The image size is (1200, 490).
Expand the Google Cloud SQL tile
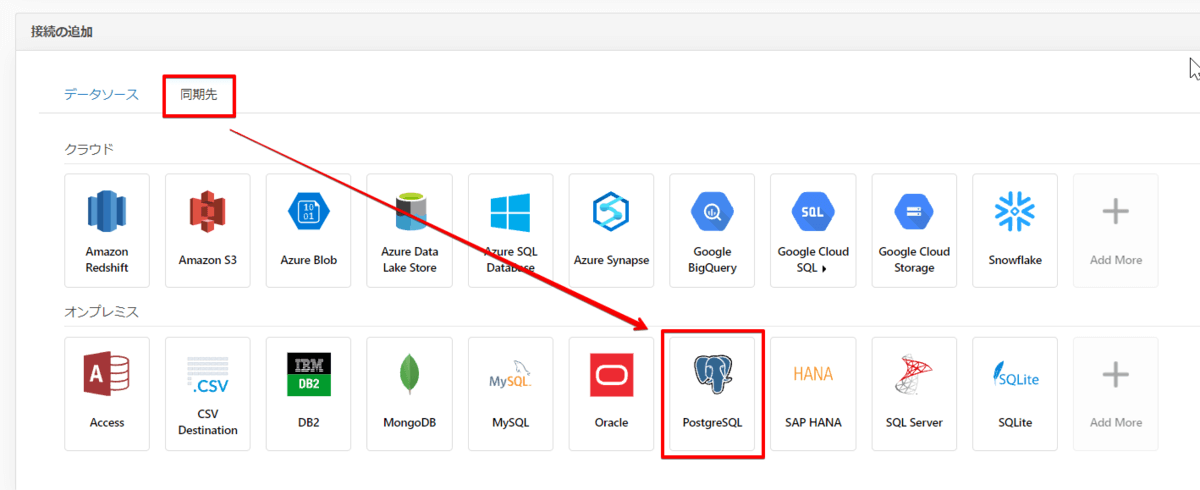pyautogui.click(x=813, y=231)
